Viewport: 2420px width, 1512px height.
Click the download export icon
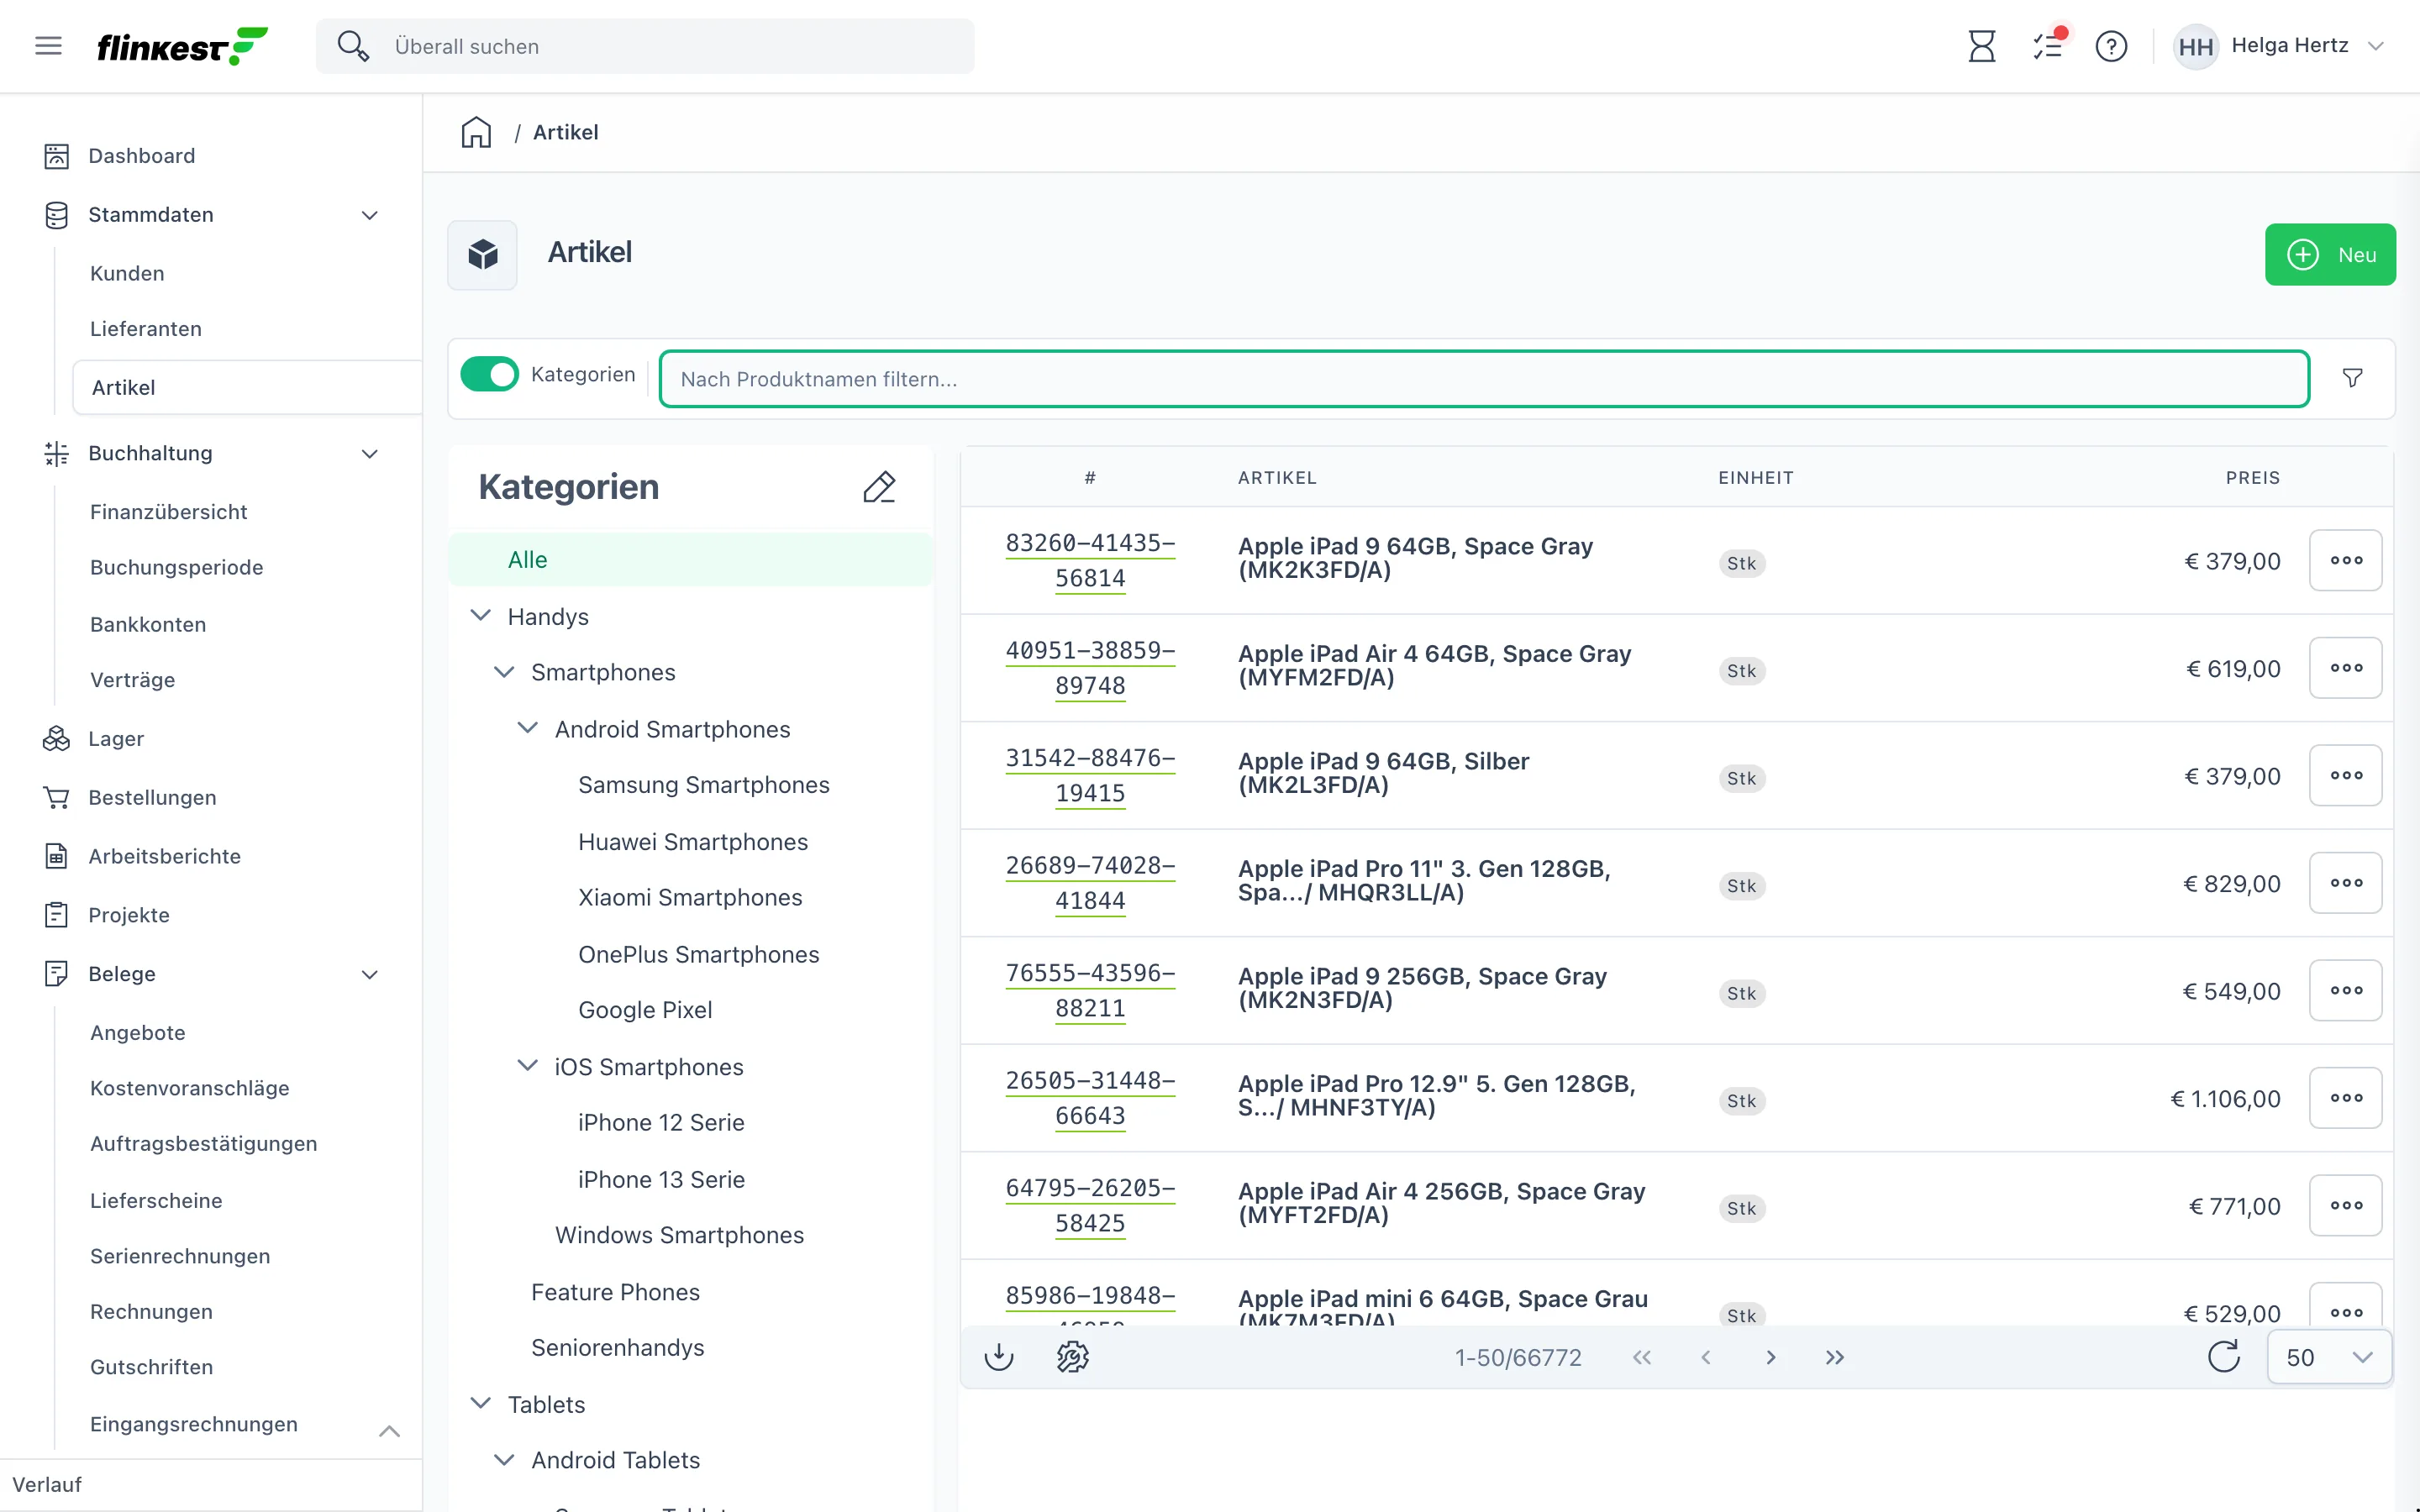998,1357
